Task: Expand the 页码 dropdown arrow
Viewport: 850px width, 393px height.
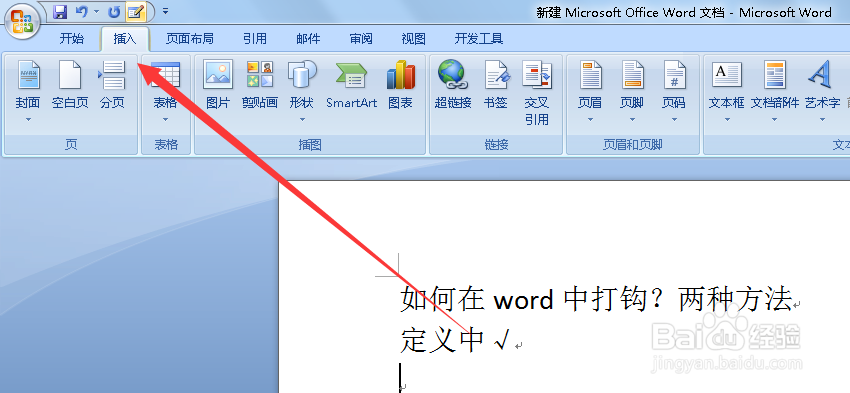Action: 674,119
